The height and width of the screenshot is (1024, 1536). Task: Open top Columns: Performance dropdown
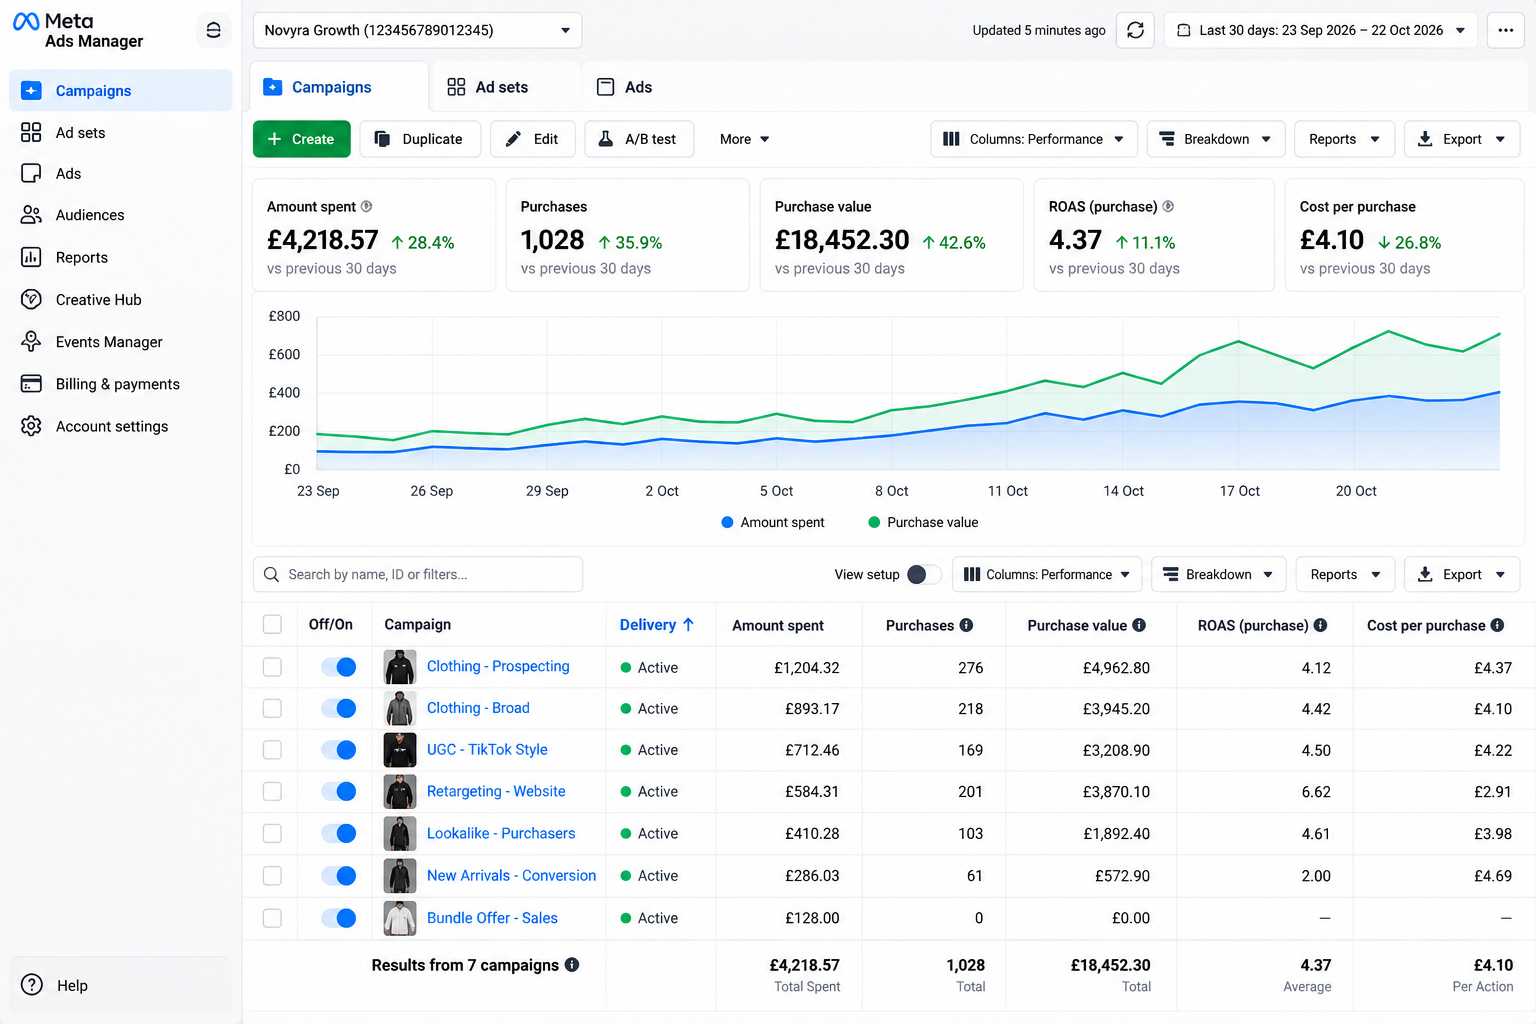(x=1034, y=139)
